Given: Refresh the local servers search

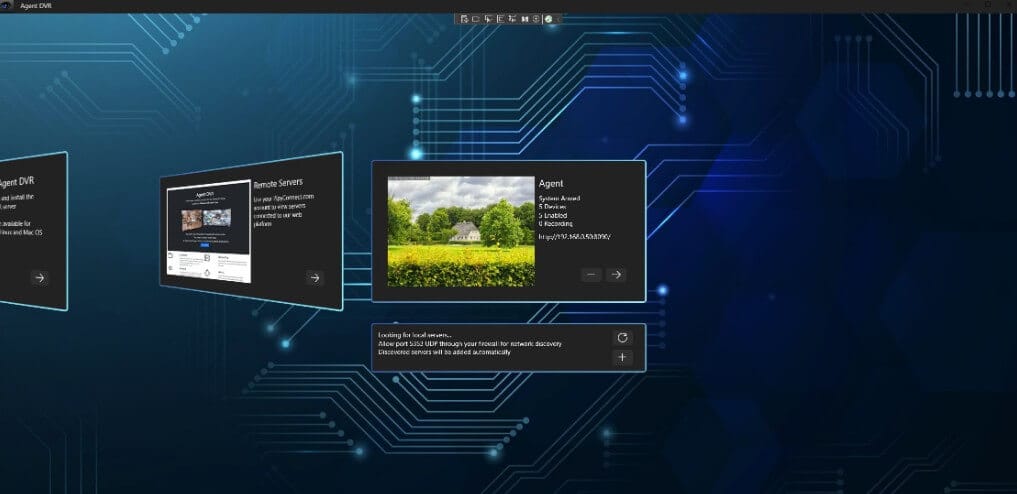Looking at the screenshot, I should pos(622,338).
